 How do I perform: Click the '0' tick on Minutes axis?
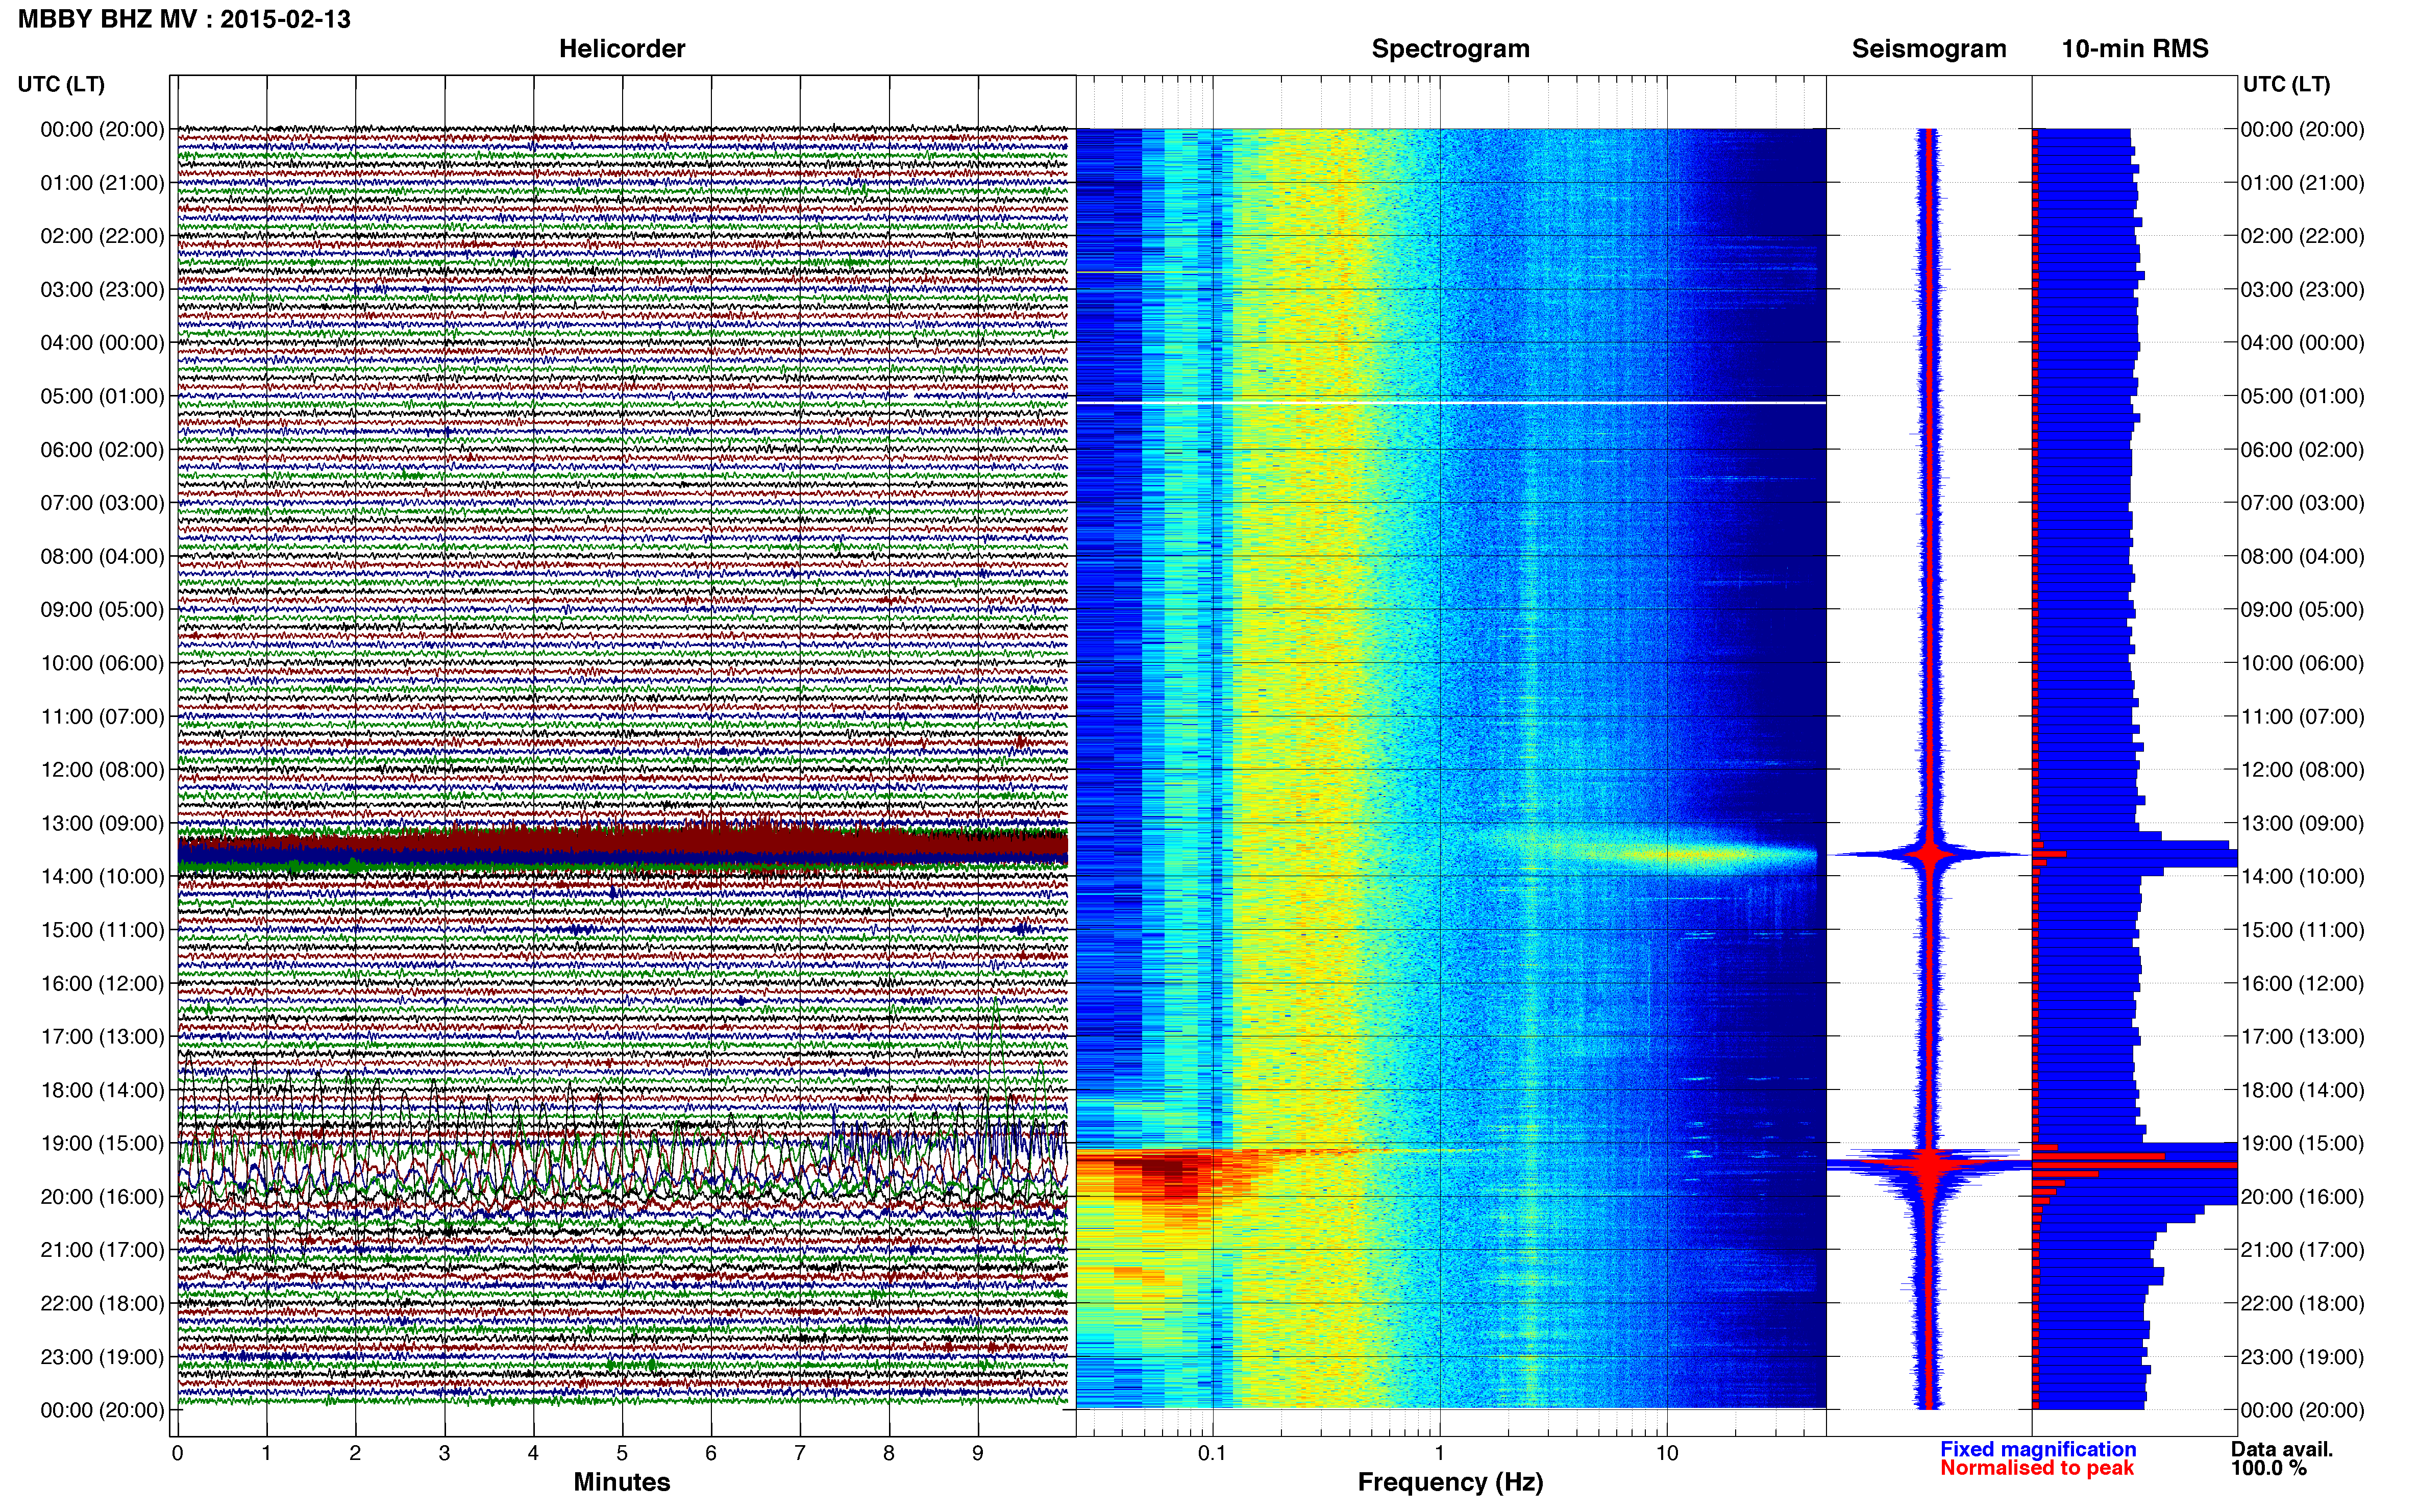click(178, 1453)
